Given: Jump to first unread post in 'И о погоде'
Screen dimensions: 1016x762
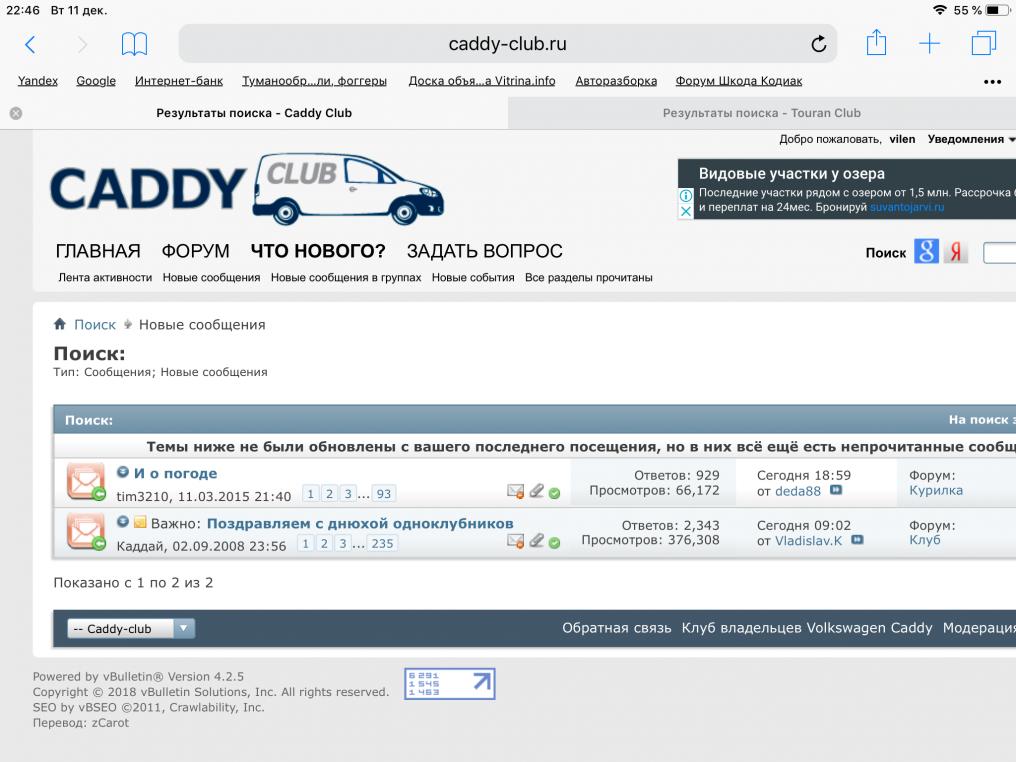Looking at the screenshot, I should coord(122,472).
